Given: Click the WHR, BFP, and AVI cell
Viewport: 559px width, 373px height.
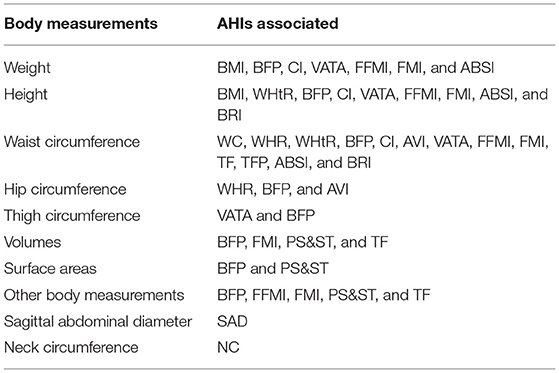Looking at the screenshot, I should click(283, 189).
